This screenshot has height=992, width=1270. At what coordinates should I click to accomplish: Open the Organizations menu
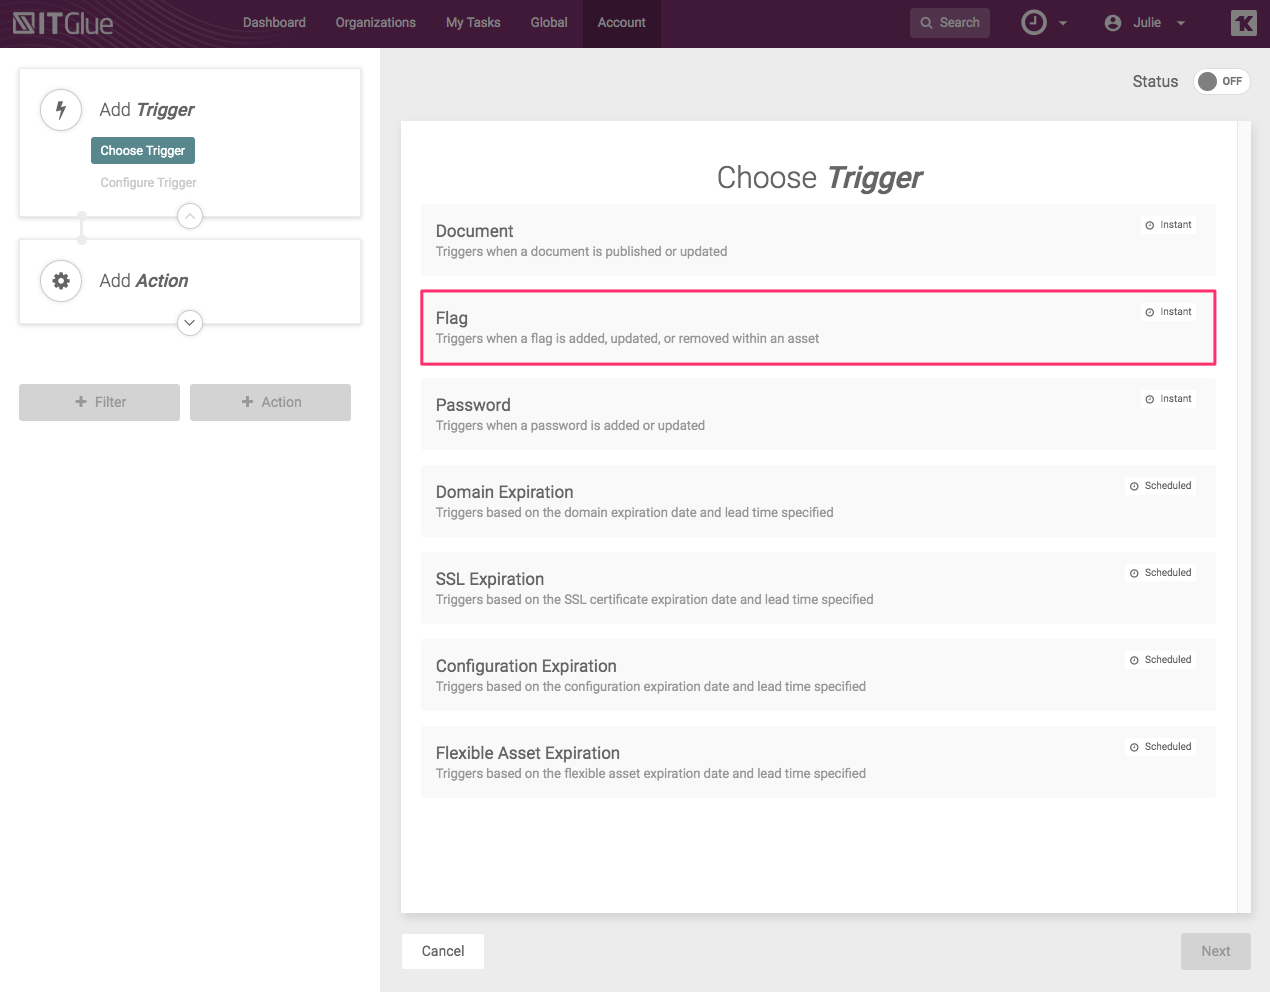point(375,23)
